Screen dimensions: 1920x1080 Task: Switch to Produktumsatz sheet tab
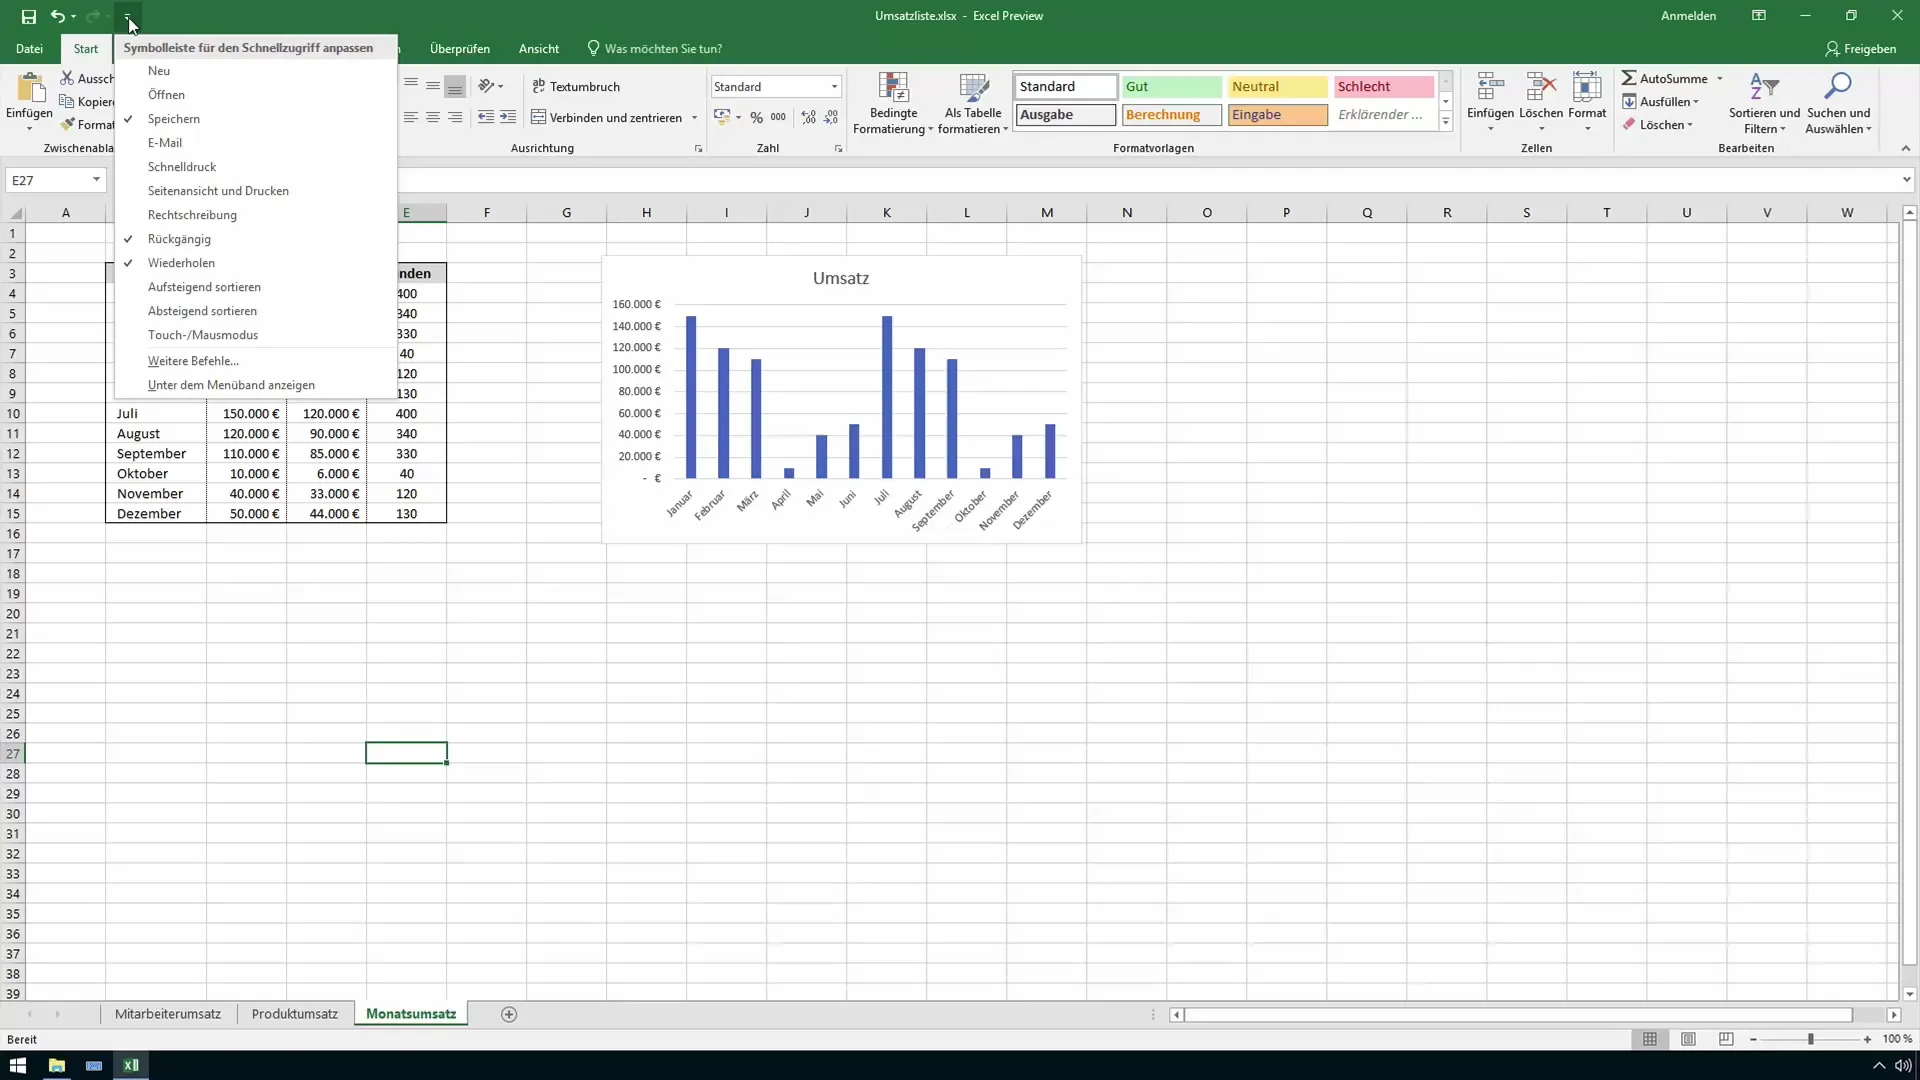(295, 1014)
